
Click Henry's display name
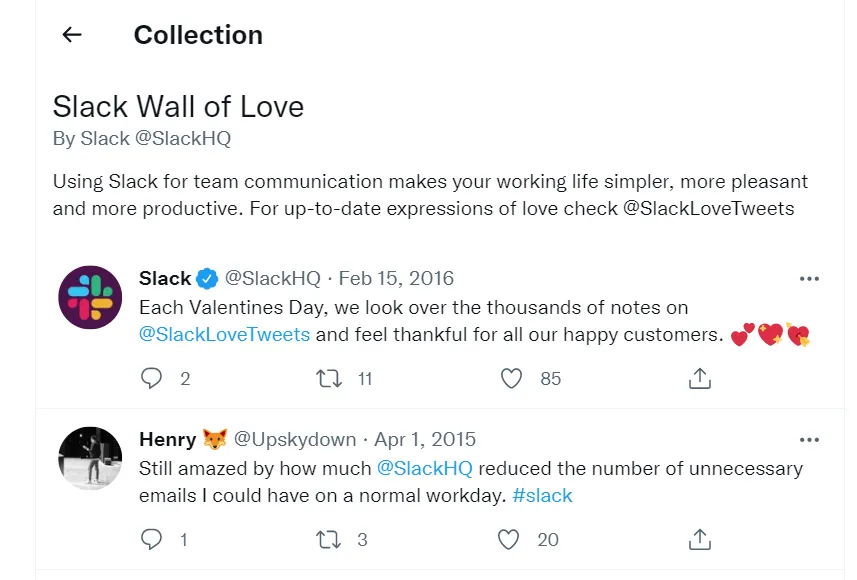click(167, 439)
